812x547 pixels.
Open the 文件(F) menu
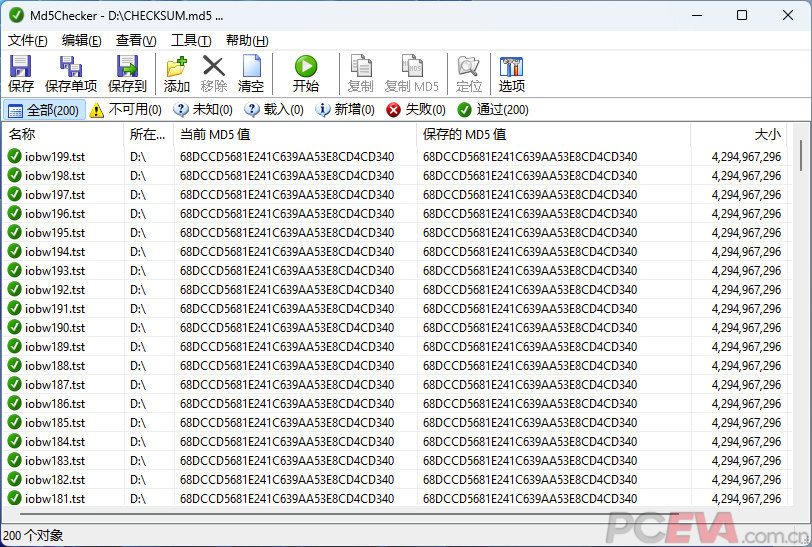[x=28, y=40]
